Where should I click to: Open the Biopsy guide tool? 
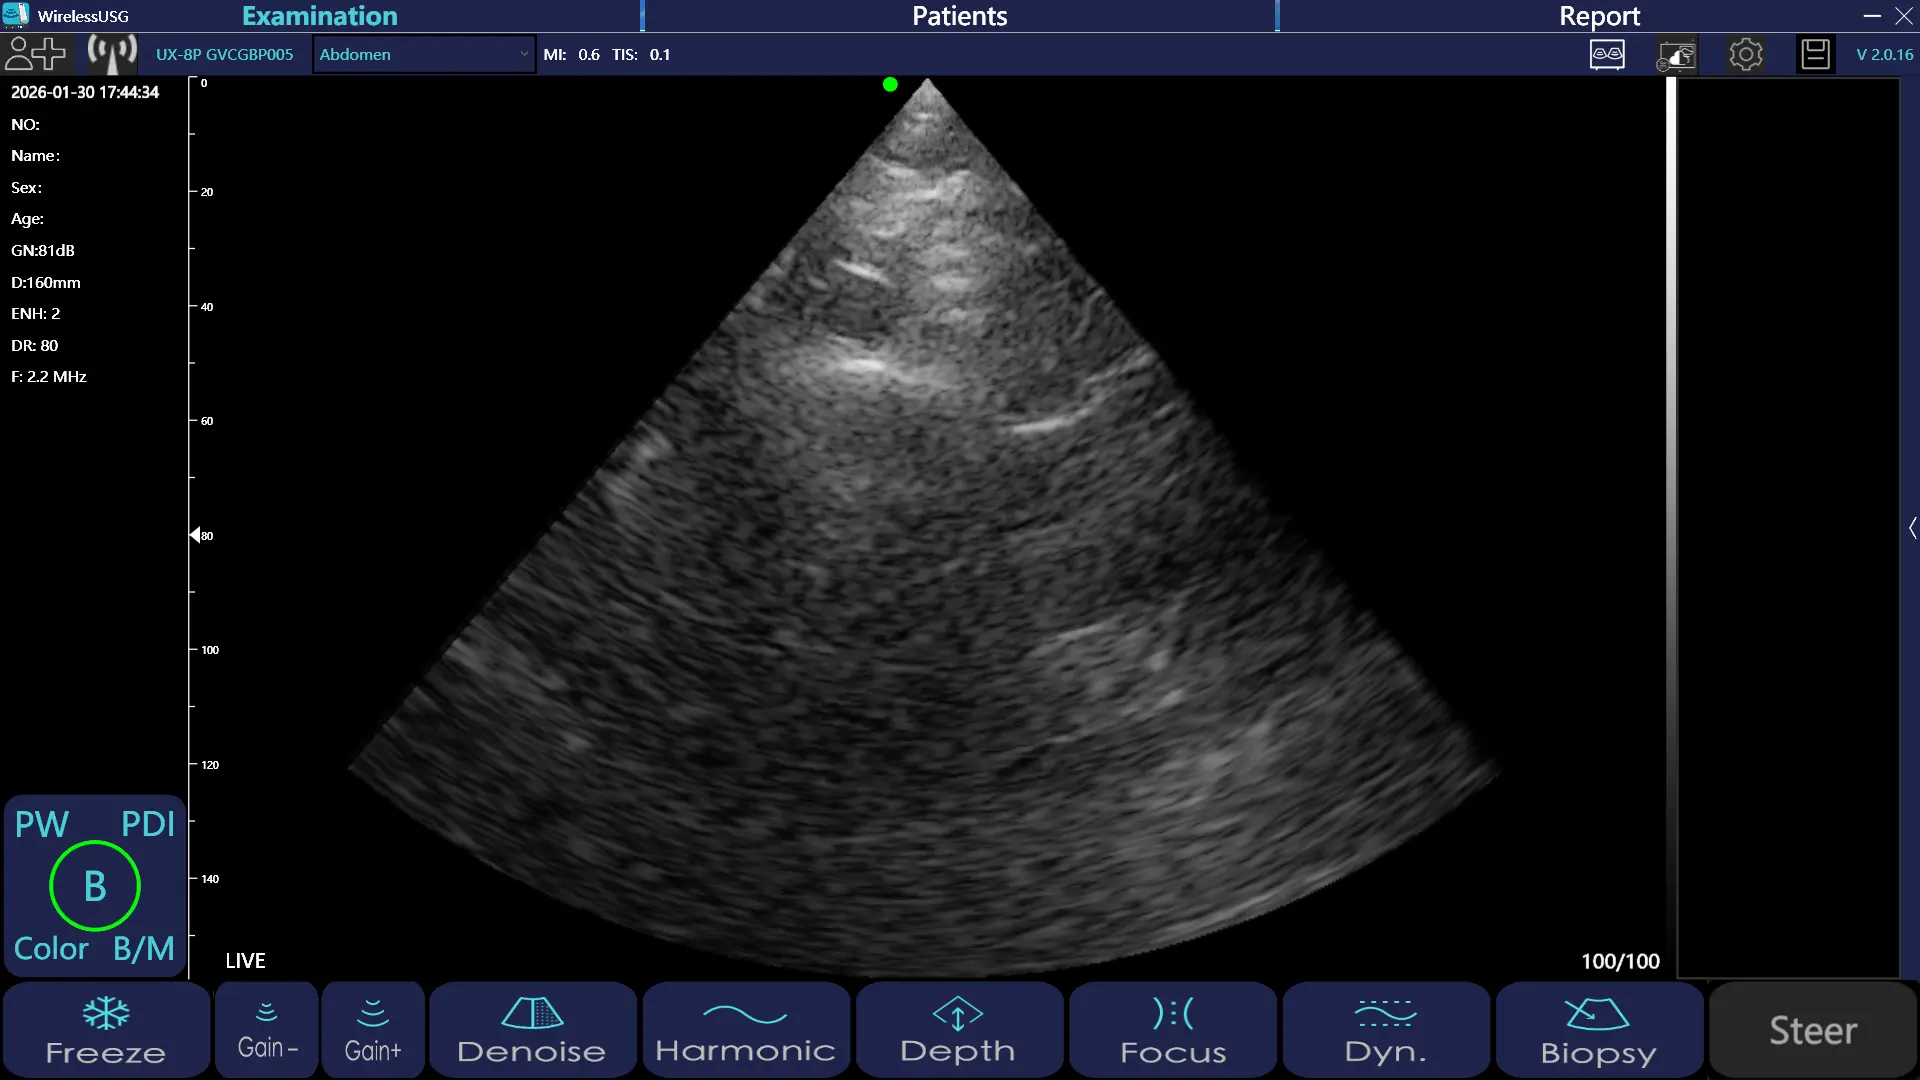click(1598, 1030)
